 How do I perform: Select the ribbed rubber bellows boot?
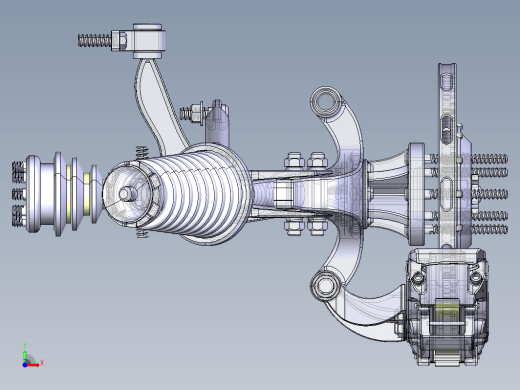point(200,193)
